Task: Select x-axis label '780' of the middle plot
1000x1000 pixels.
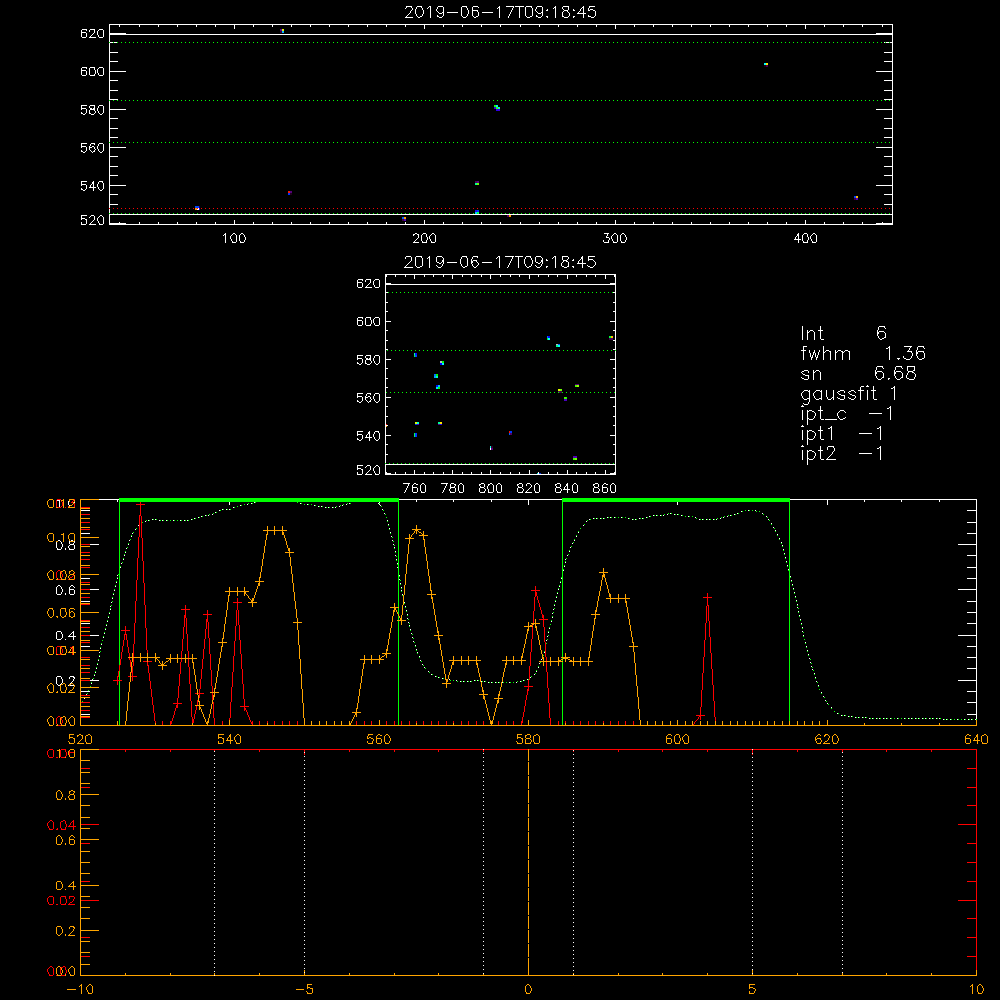Action: [453, 489]
